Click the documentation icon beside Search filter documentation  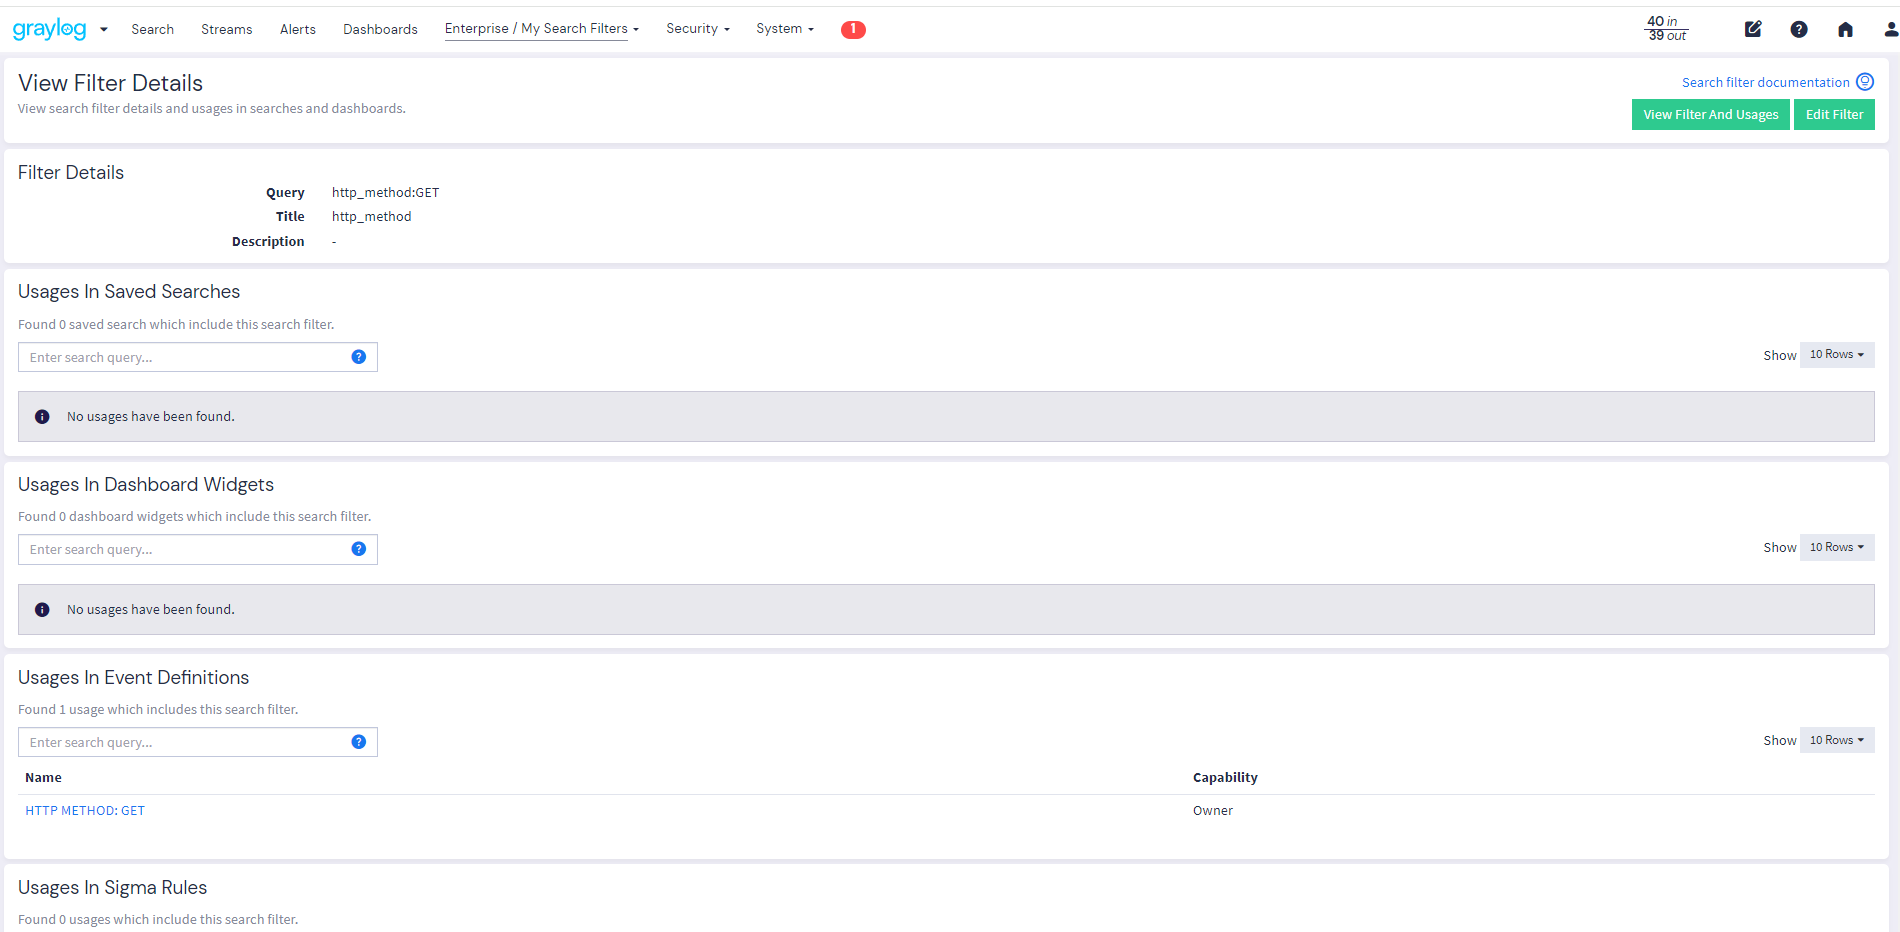point(1866,81)
